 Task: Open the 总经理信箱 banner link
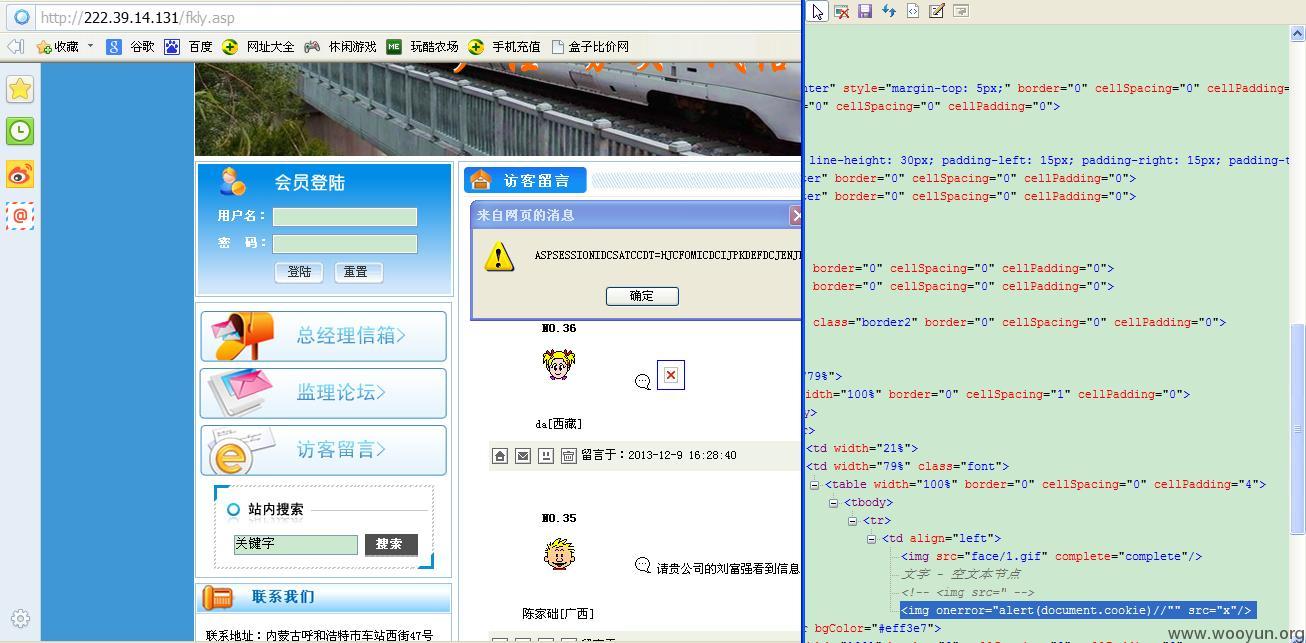point(324,336)
